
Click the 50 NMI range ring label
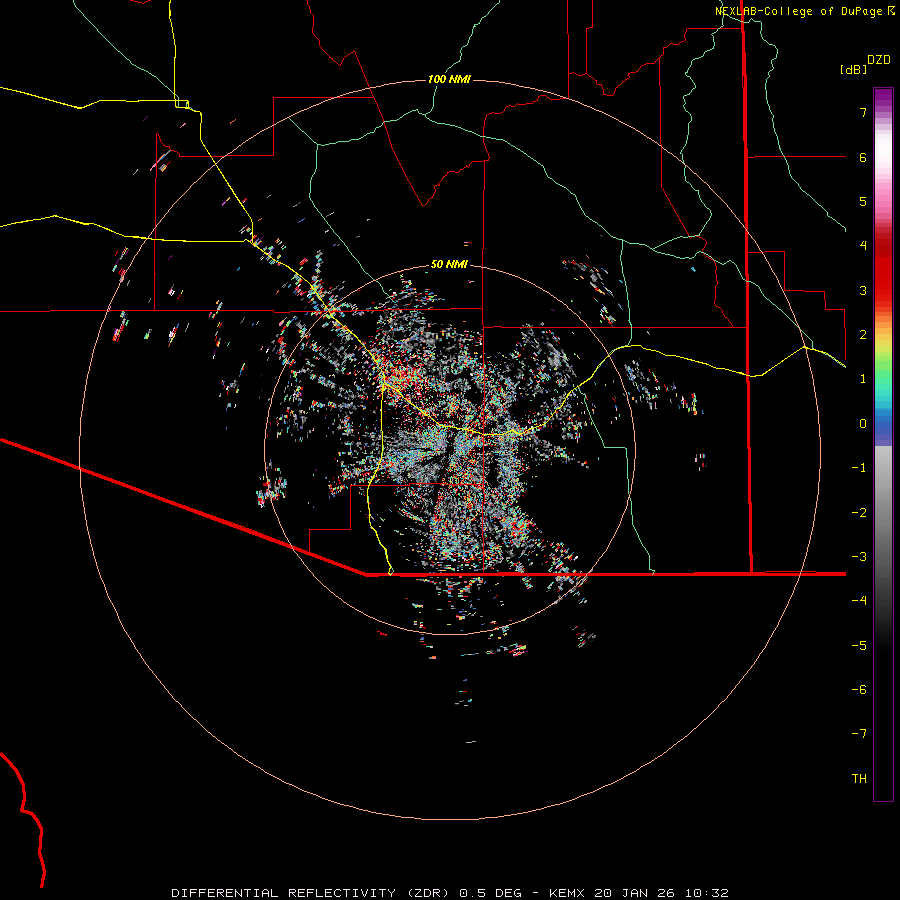pos(449,264)
